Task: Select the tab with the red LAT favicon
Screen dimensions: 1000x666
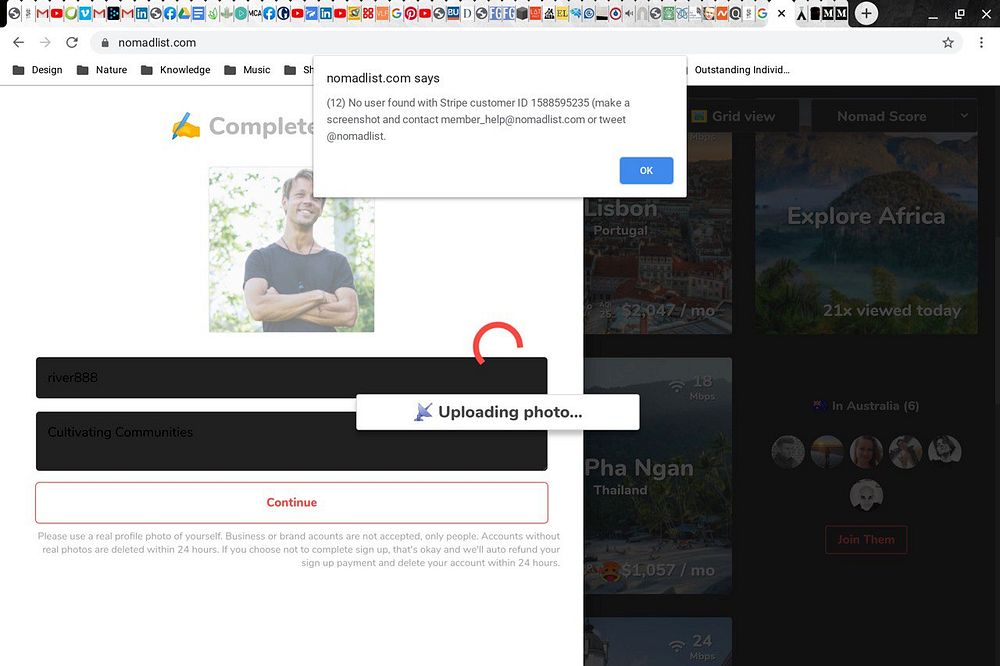Action: pos(535,13)
